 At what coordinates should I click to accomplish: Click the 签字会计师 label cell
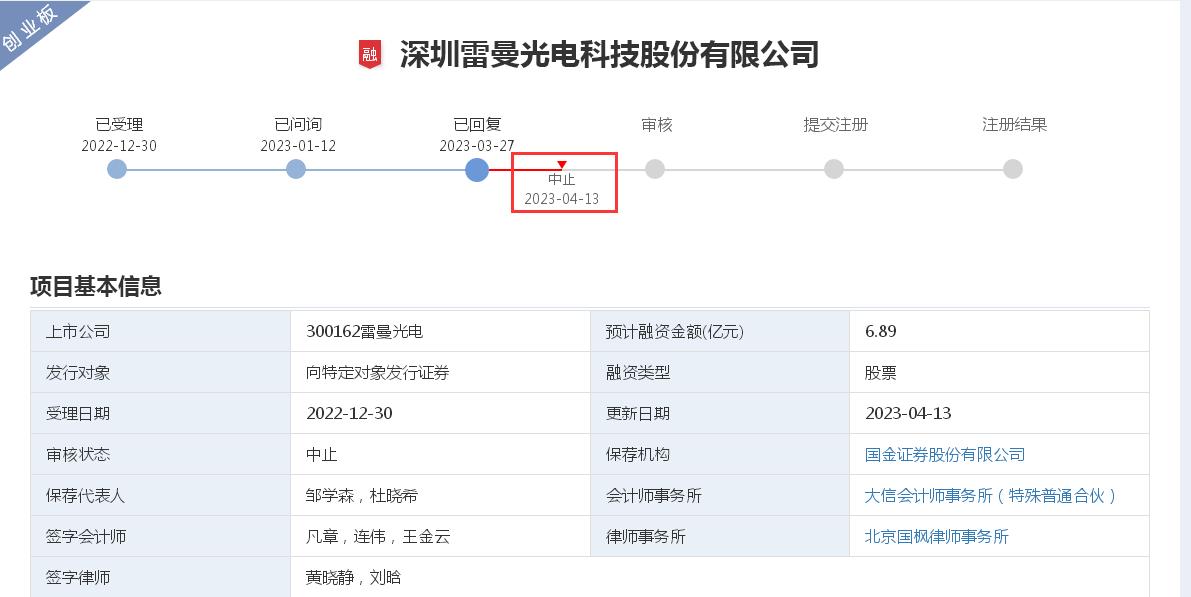[x=160, y=536]
